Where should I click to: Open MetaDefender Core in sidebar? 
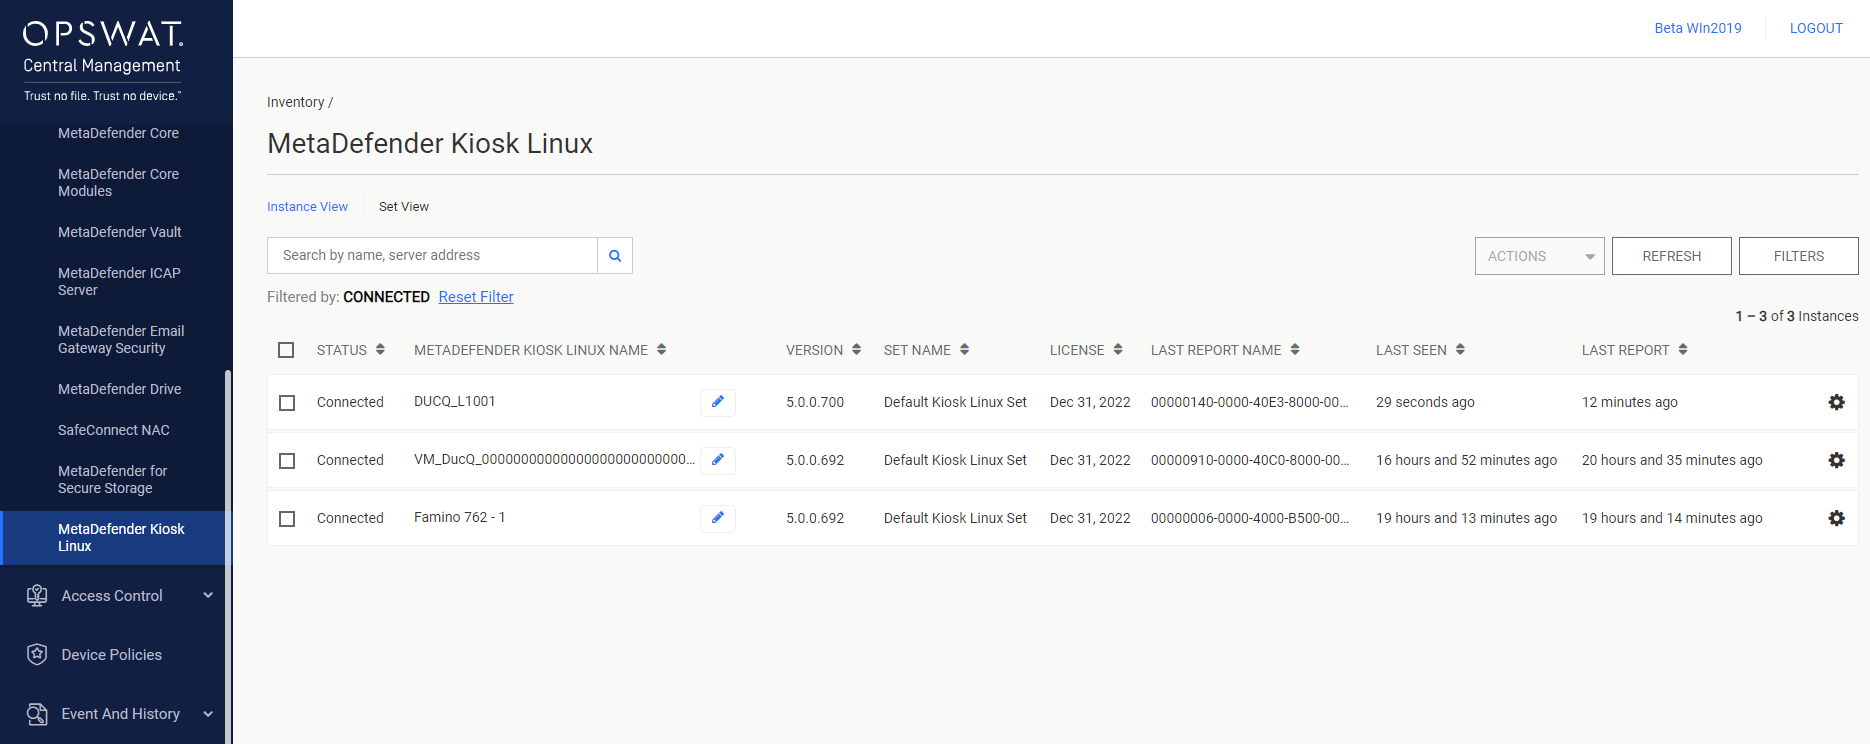click(x=118, y=133)
